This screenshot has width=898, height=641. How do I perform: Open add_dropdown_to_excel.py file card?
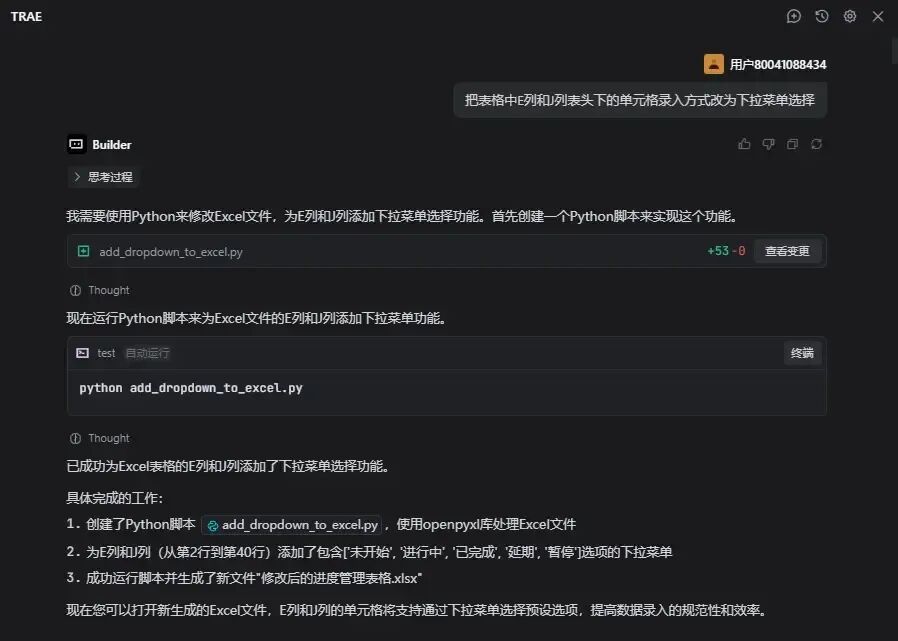(x=170, y=252)
